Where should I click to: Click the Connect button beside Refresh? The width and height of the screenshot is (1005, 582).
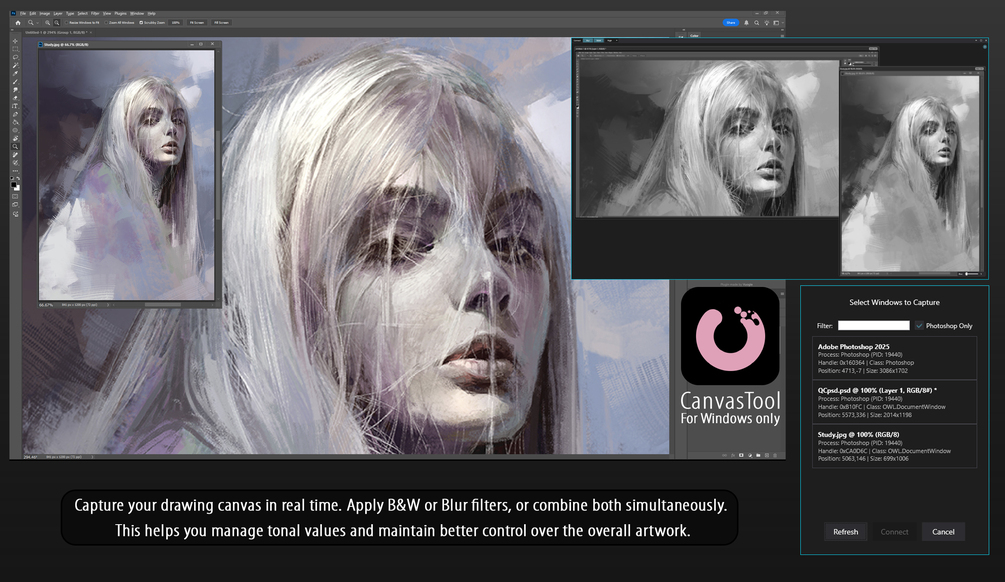click(x=894, y=531)
